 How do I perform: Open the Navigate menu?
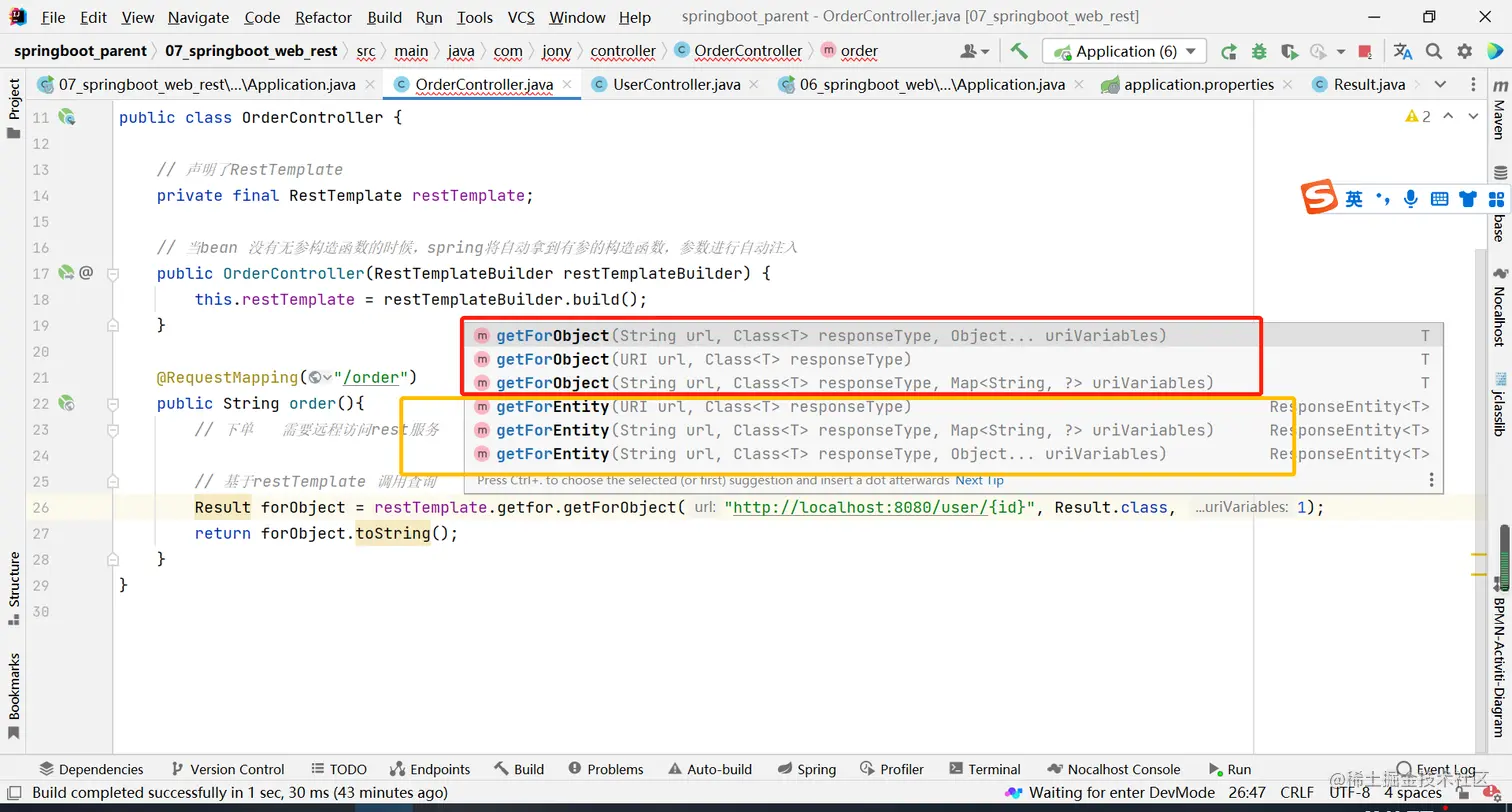[x=198, y=17]
